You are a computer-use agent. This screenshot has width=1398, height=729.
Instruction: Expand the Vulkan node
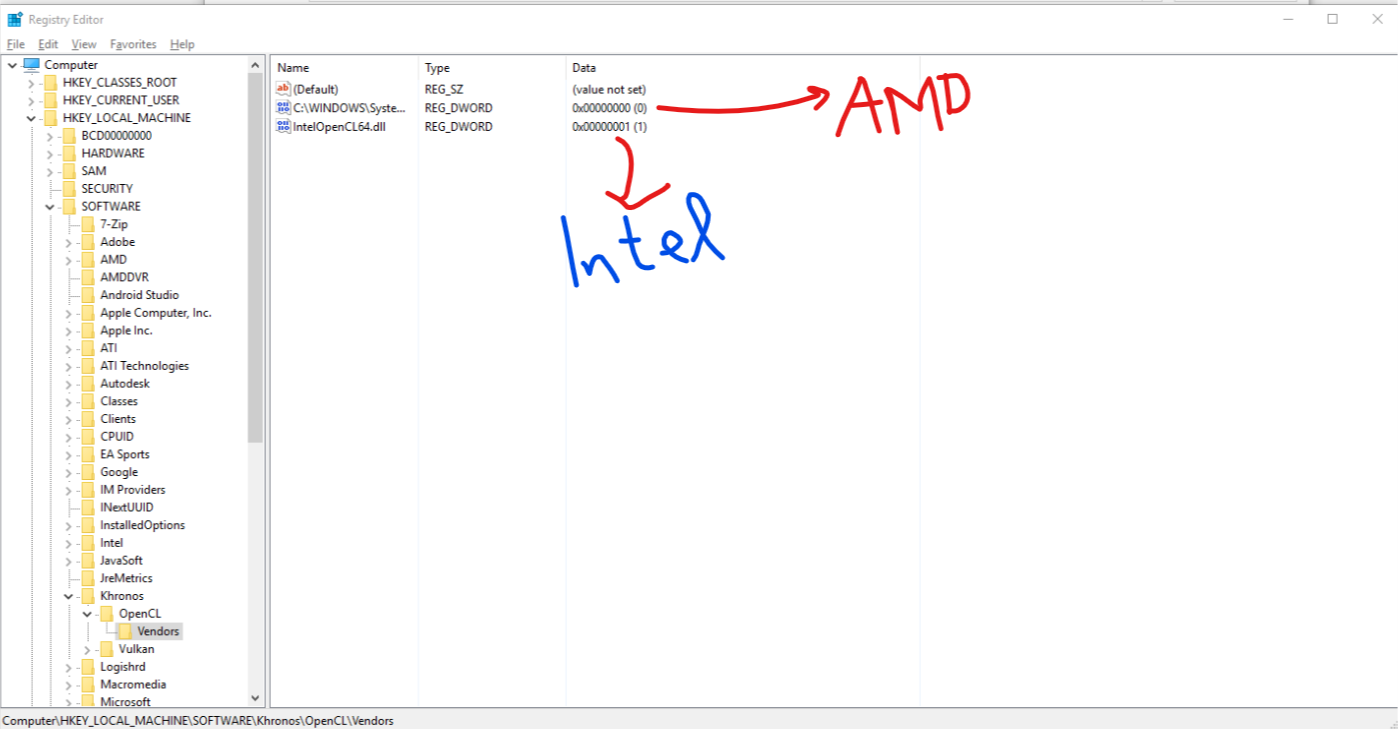coord(88,649)
